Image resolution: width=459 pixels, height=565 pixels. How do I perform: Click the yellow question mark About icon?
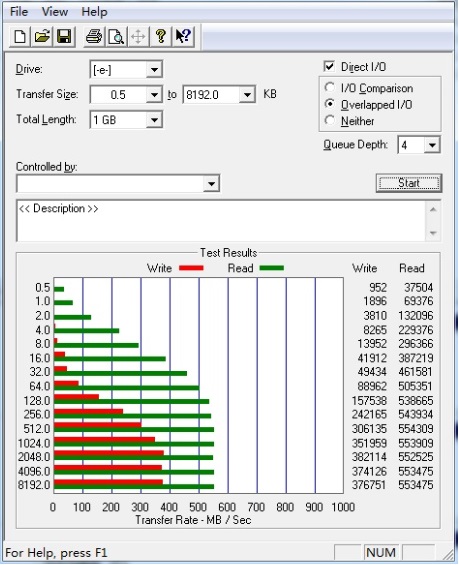[x=161, y=36]
